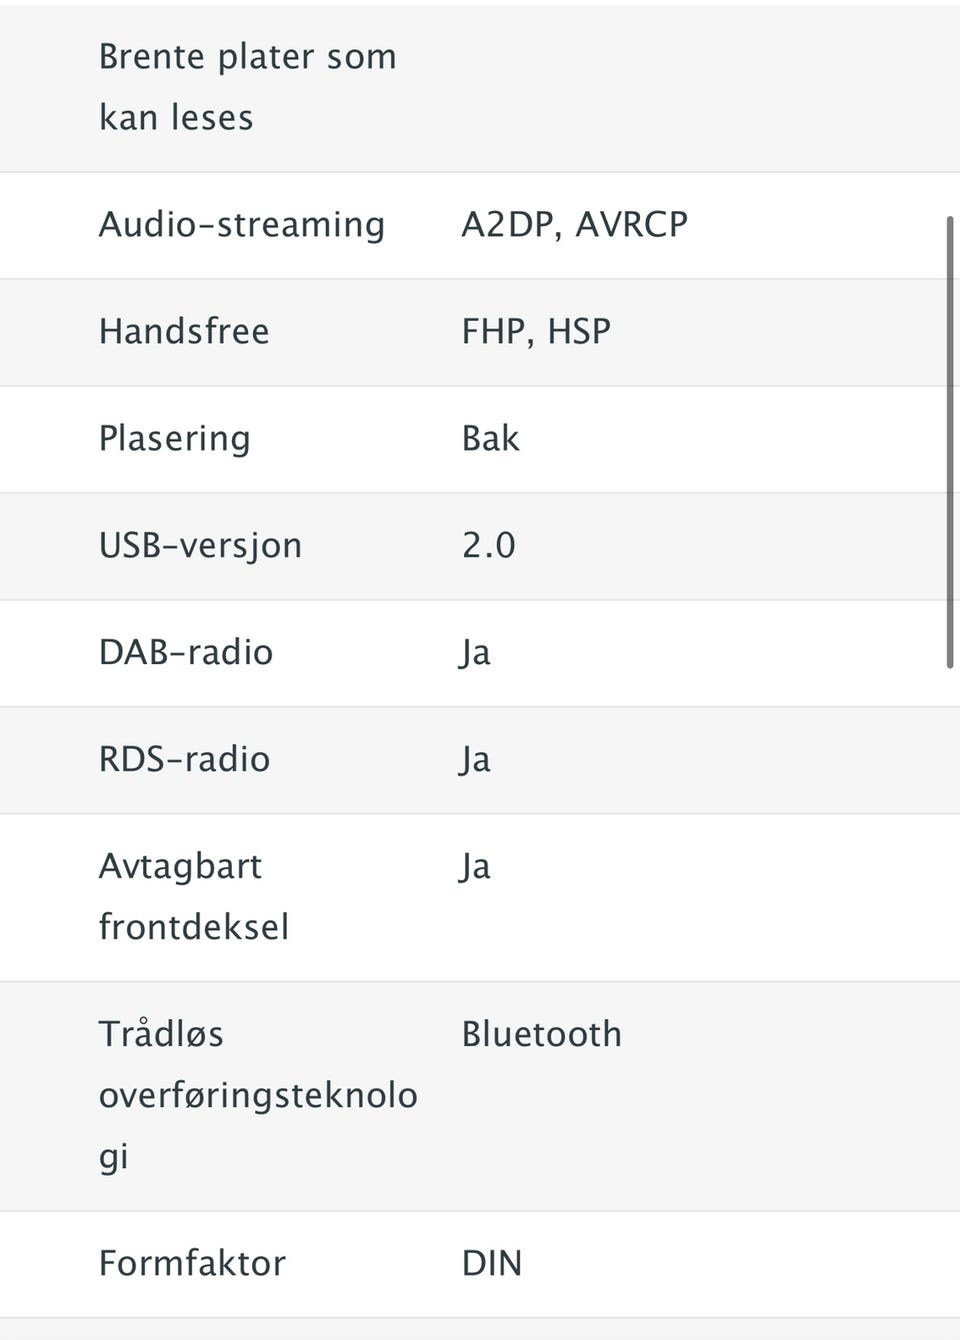
Task: Click the "A2DP, AVRCP" value
Action: click(574, 225)
